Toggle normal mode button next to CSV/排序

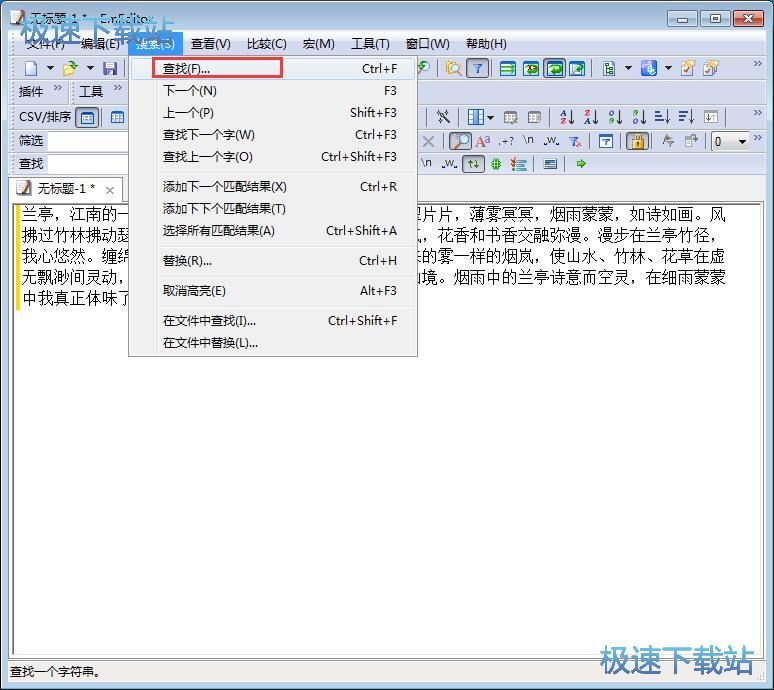pos(87,117)
